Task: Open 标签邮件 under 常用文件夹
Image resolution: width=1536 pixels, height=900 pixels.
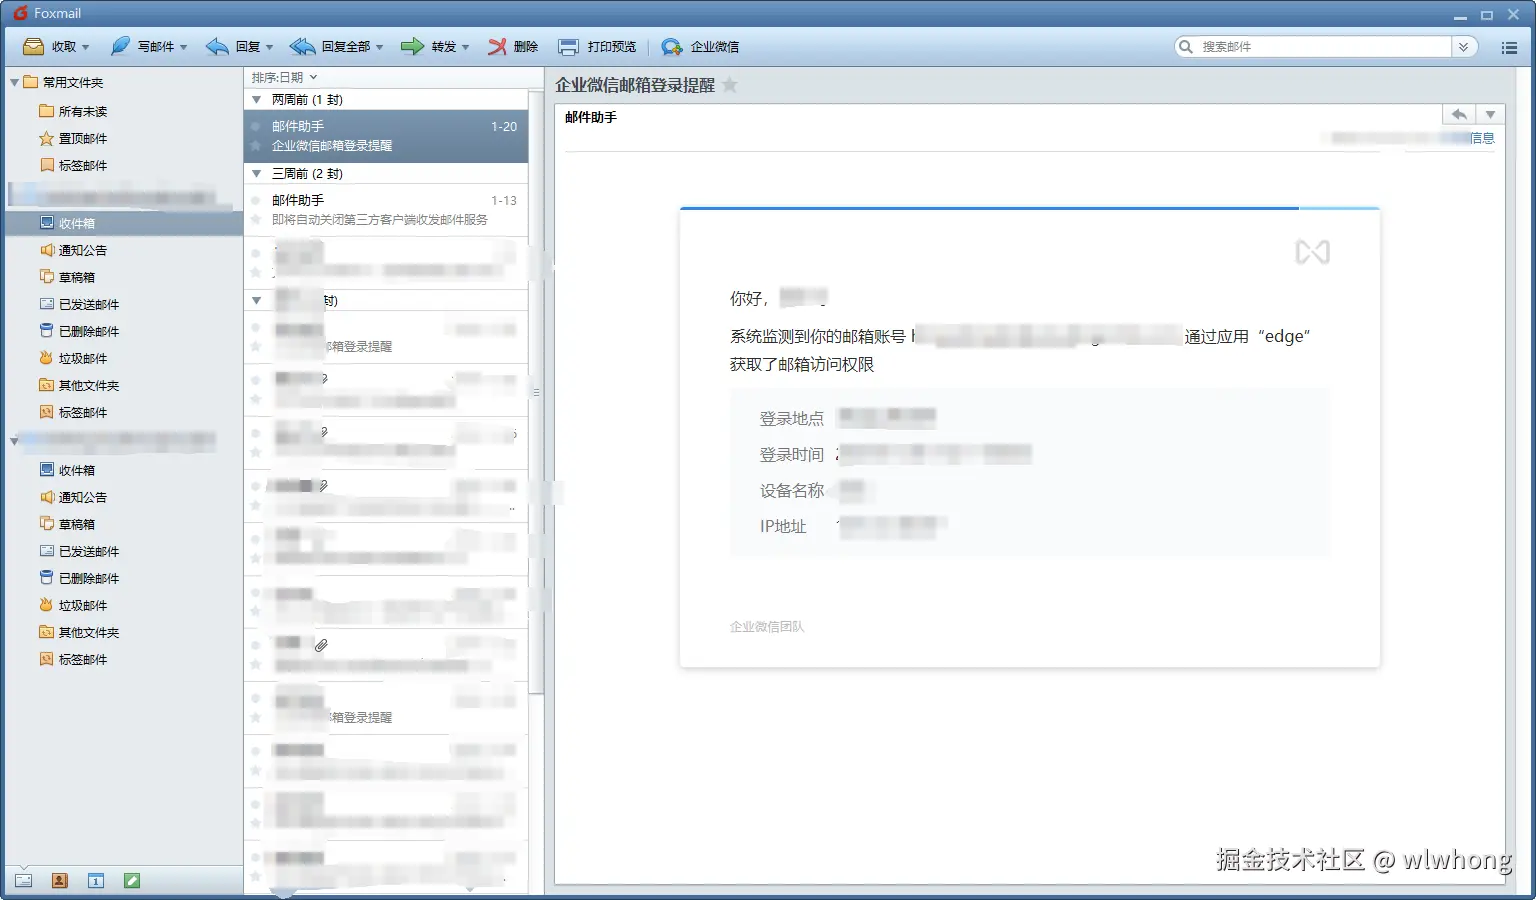Action: (72, 165)
